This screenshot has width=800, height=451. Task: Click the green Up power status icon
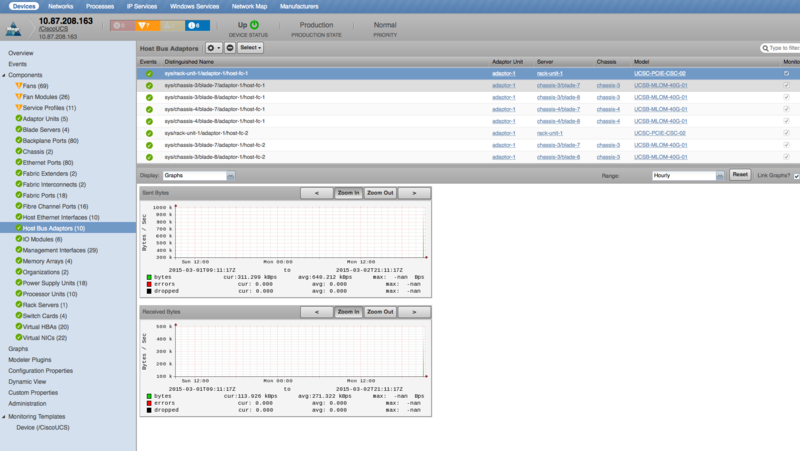pyautogui.click(x=255, y=24)
